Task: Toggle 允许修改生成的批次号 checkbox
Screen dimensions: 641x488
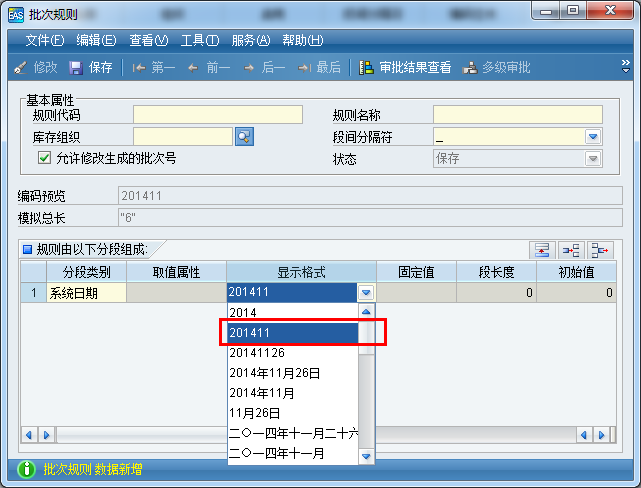Action: tap(44, 158)
